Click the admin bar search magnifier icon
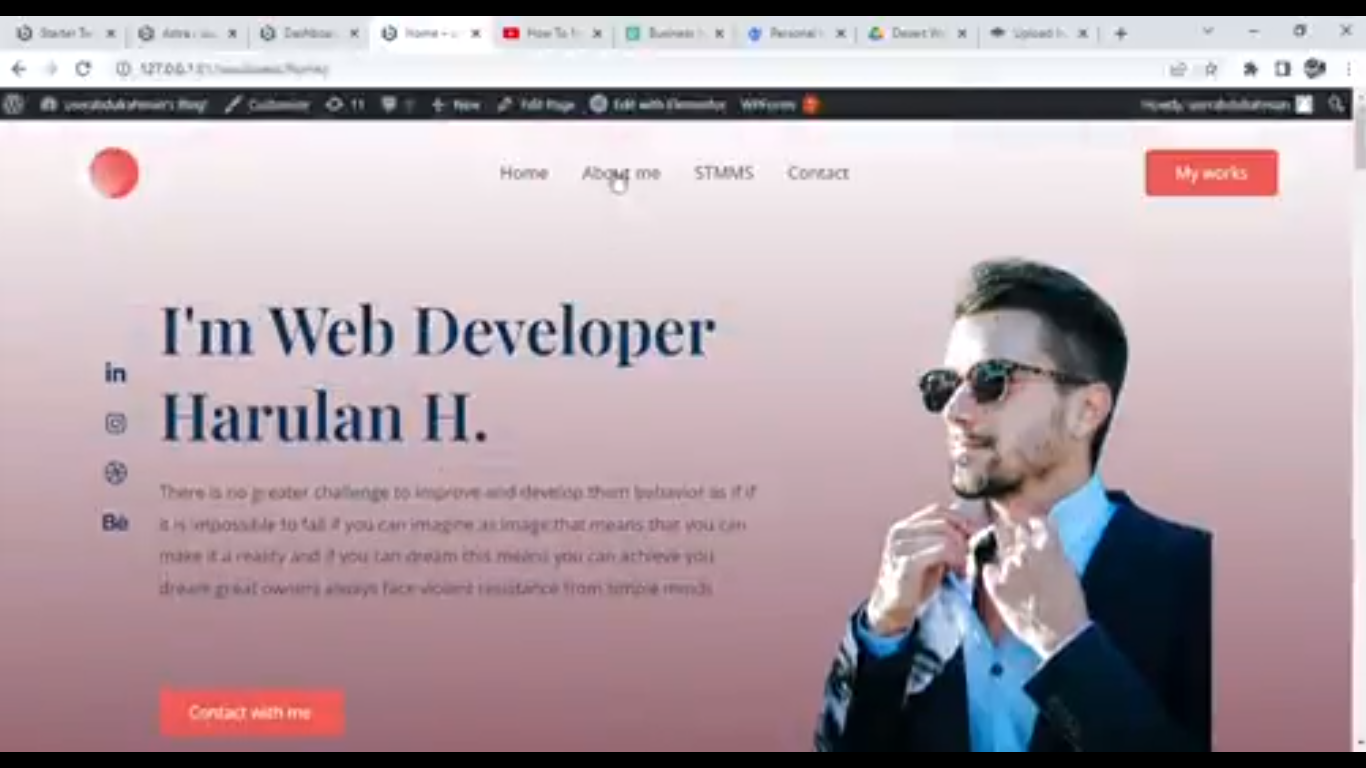Image resolution: width=1366 pixels, height=768 pixels. tap(1336, 104)
